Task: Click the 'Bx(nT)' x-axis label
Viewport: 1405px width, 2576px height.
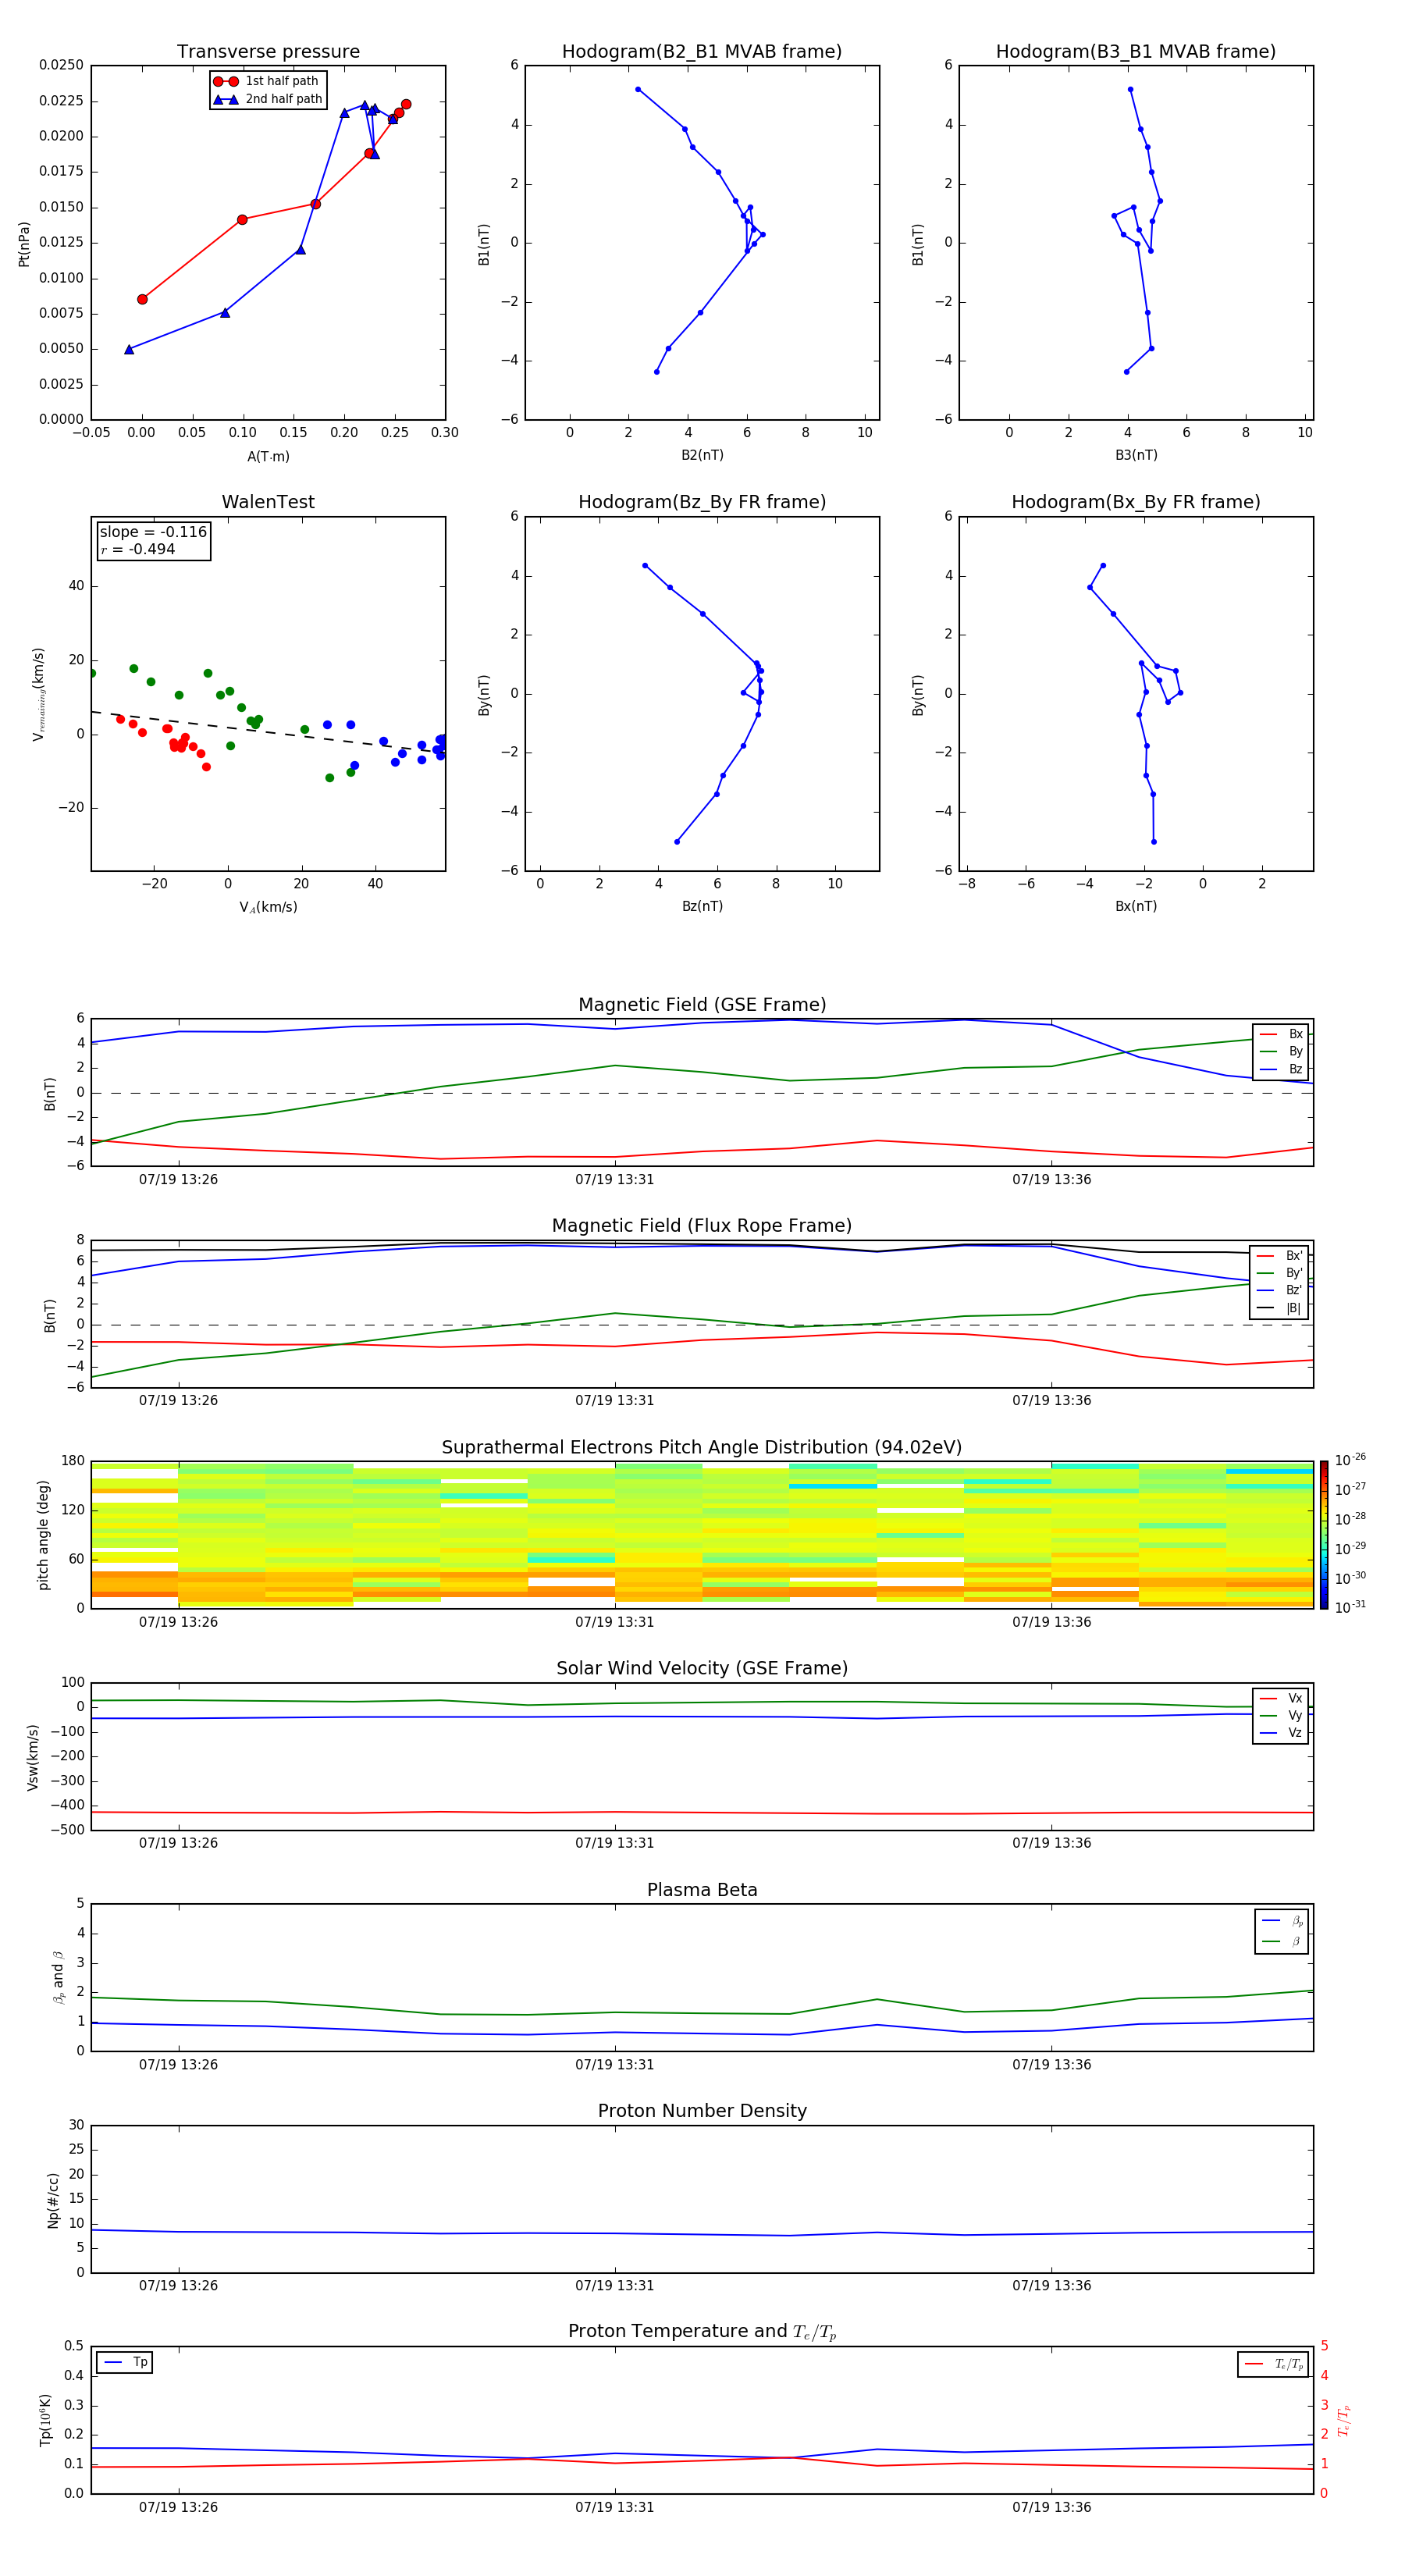Action: coord(1136,906)
